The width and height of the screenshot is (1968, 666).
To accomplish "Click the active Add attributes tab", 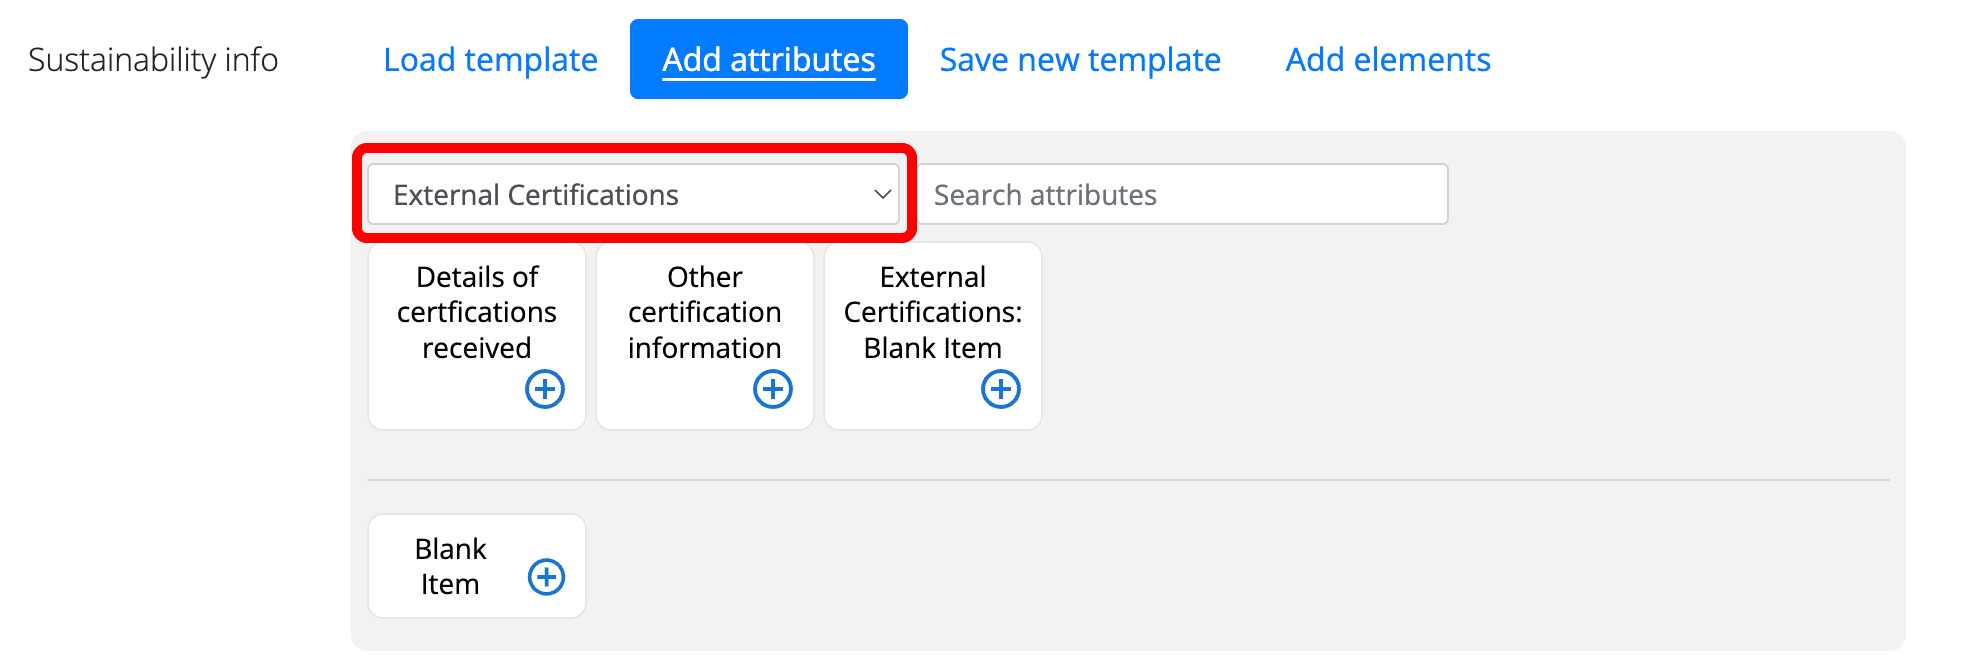I will (x=768, y=59).
